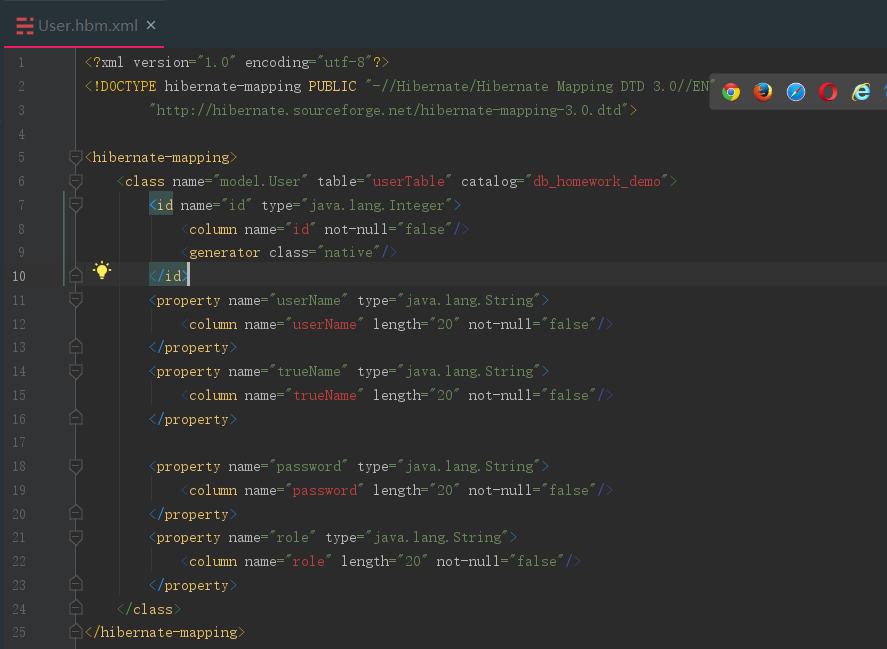Click "utf-8" encoding value on line 1

coord(345,62)
